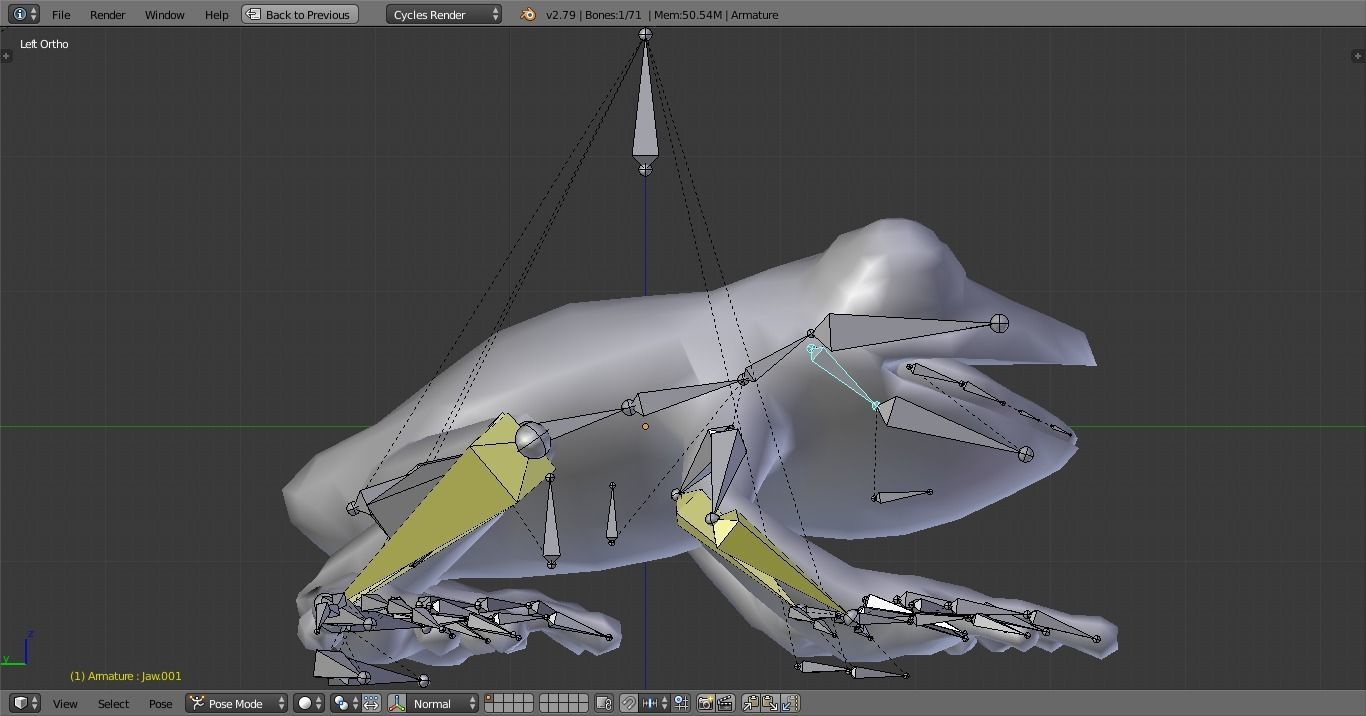Open the Pose Mode interaction dropdown

point(237,703)
